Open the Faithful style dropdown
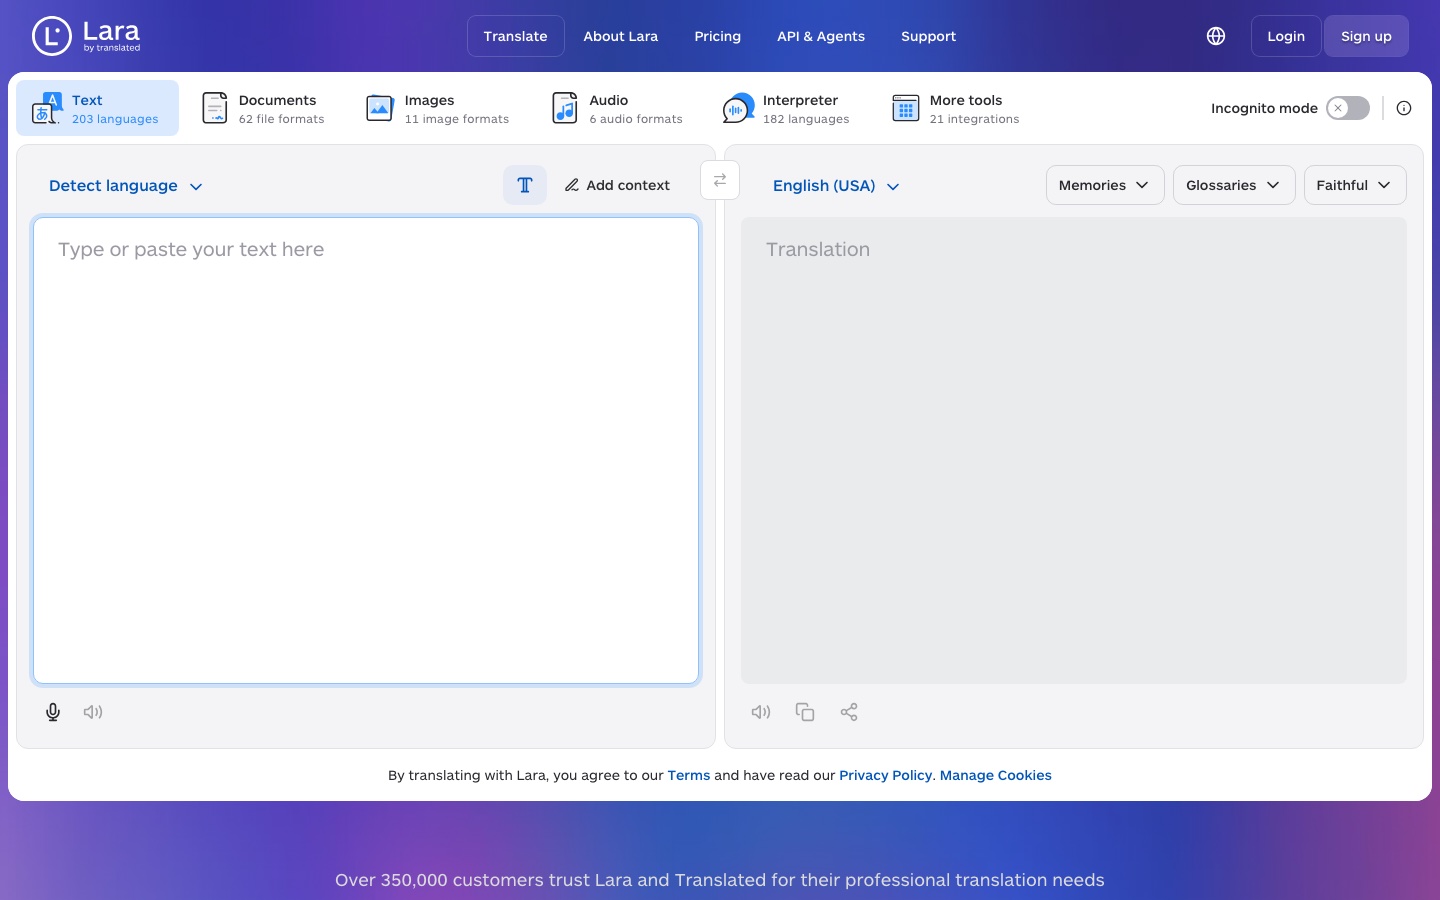 (1355, 185)
